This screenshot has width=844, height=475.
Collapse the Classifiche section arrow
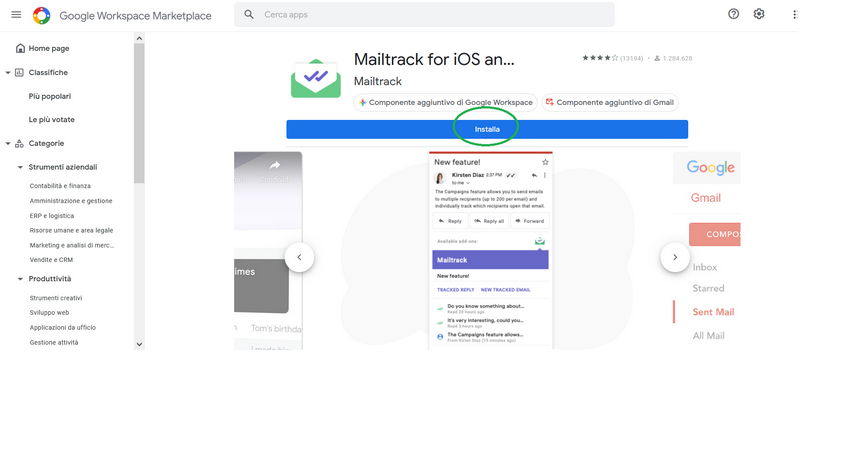tap(8, 73)
